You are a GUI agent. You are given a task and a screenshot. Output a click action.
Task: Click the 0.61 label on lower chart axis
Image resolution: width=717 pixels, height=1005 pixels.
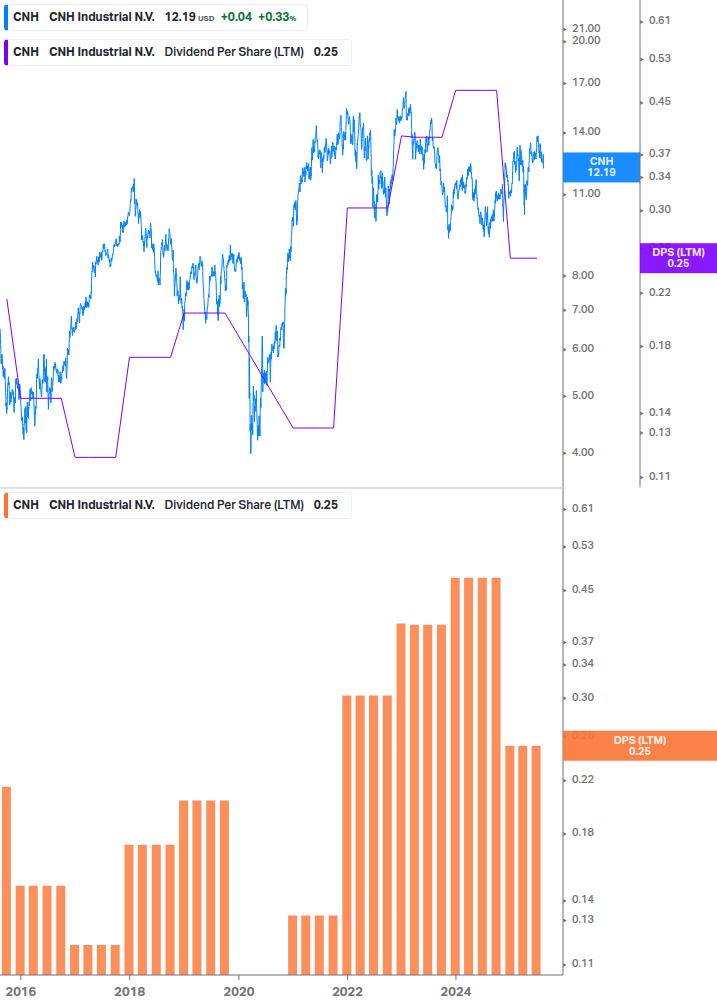click(x=583, y=508)
